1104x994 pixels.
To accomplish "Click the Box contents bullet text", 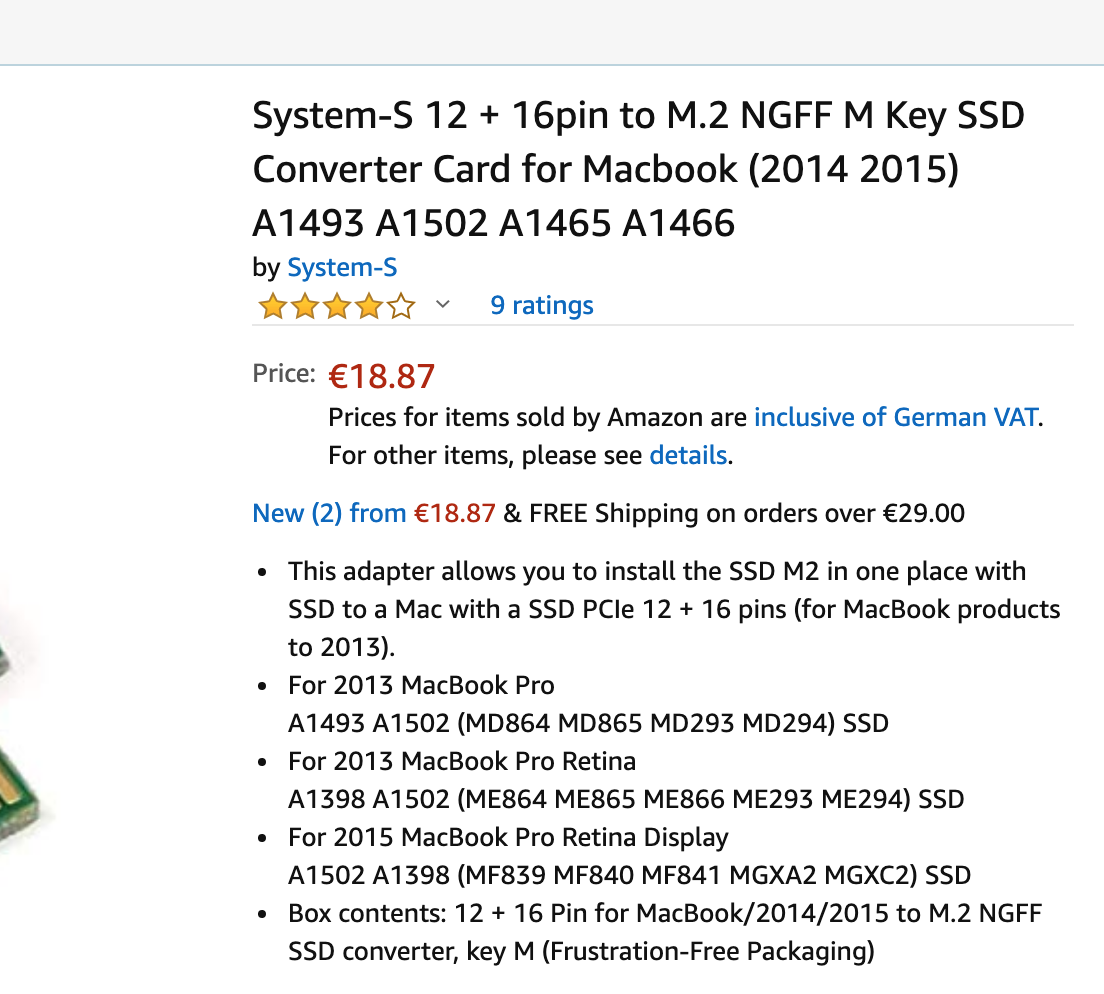I will pos(665,932).
